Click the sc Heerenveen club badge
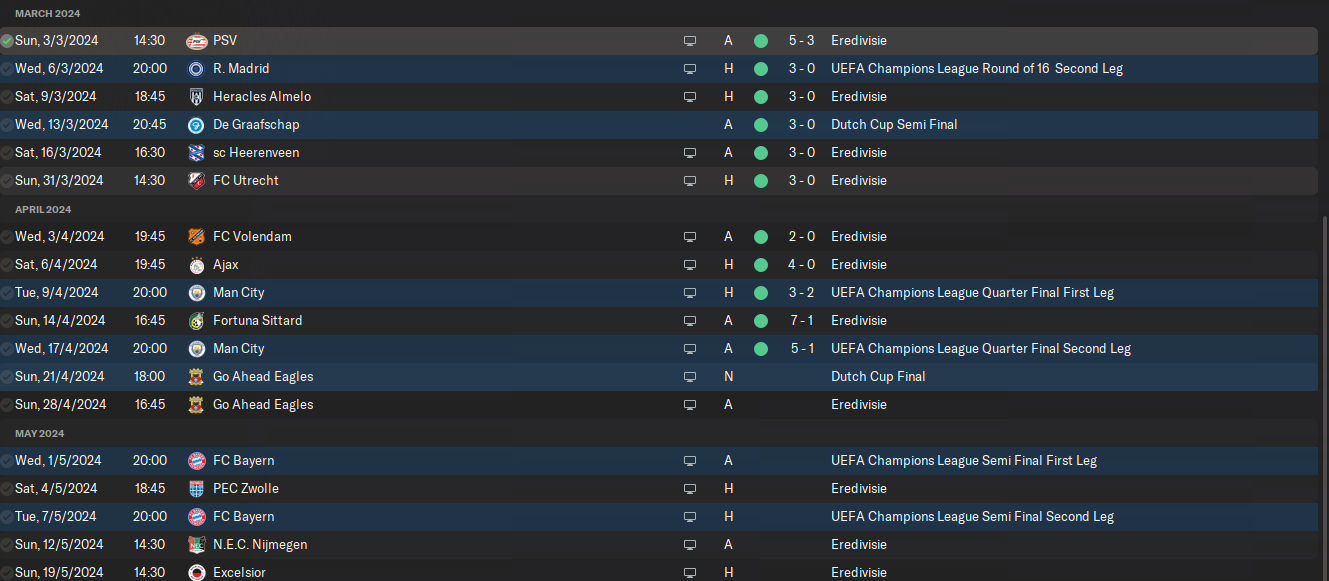Screen dimensions: 1329x581 196,153
